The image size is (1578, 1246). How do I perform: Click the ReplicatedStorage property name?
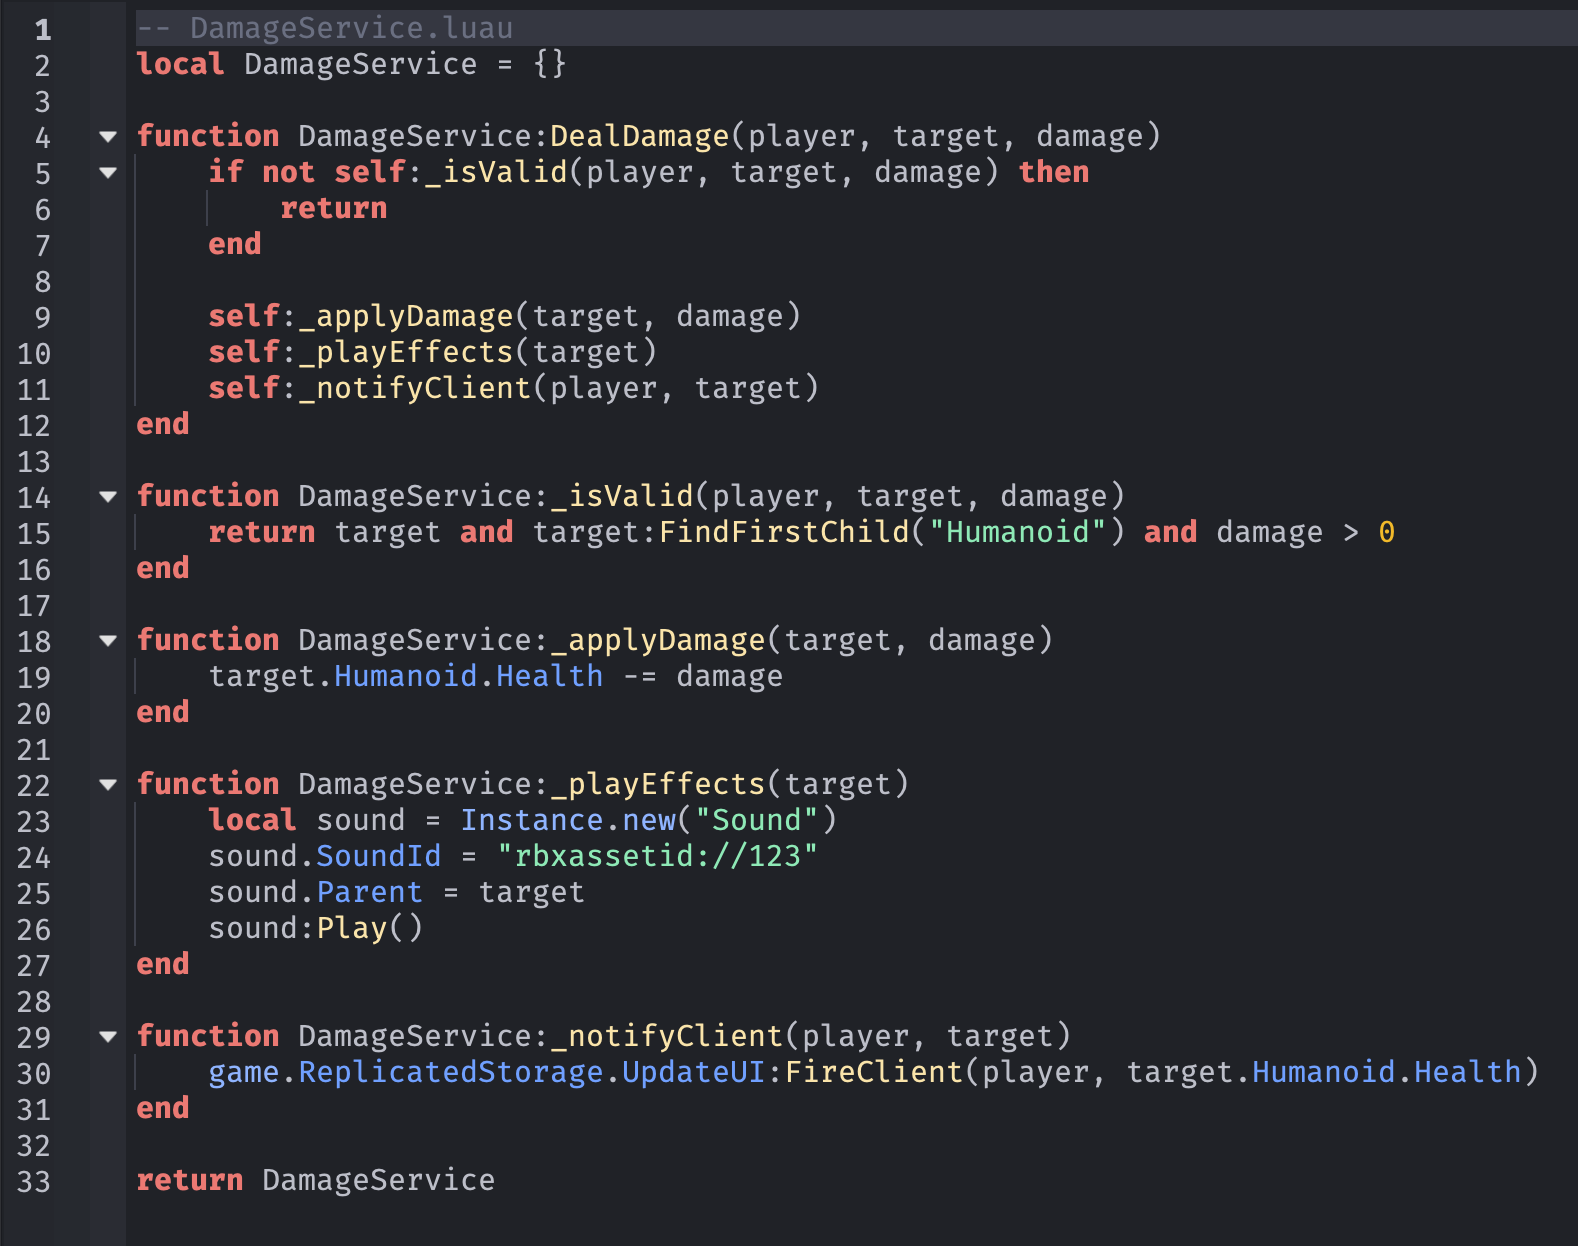[x=451, y=1072]
